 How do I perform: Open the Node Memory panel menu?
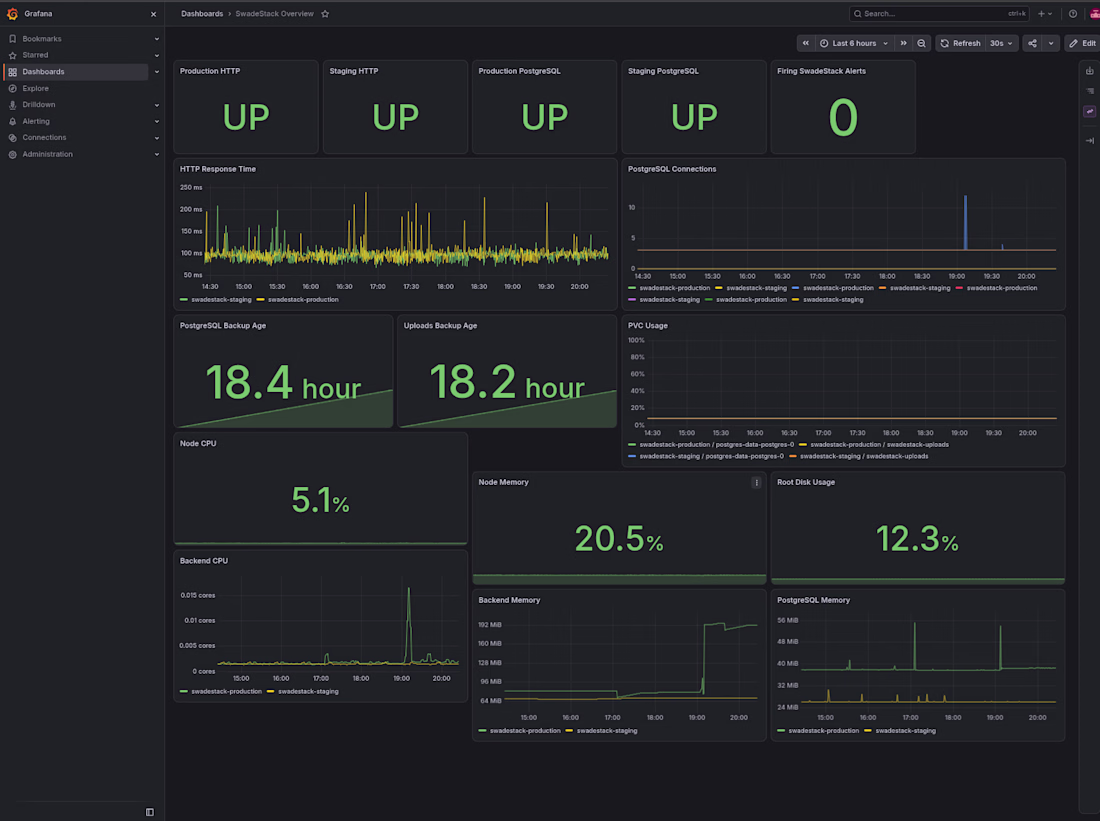coord(756,483)
